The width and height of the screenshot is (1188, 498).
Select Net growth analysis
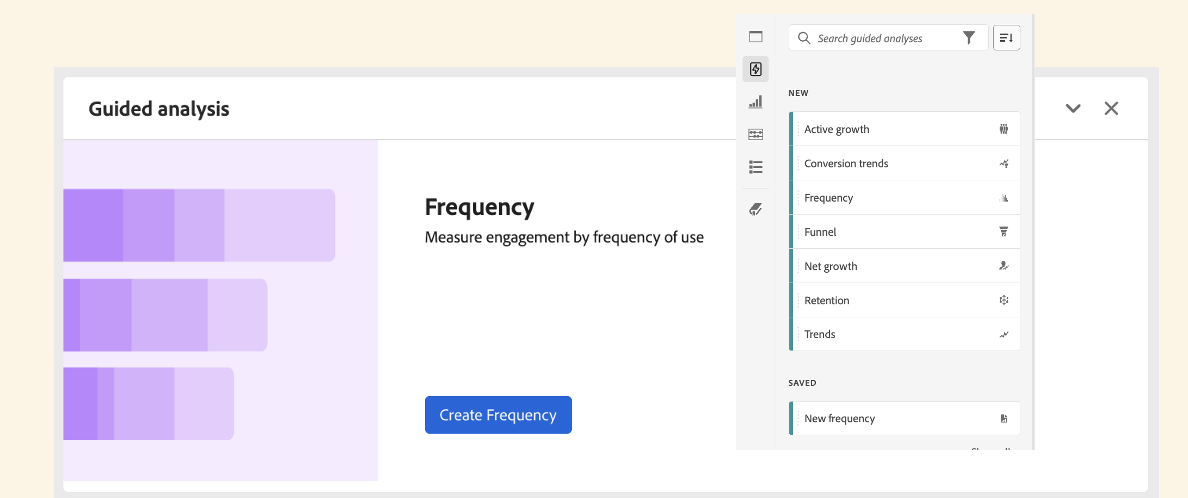(905, 266)
